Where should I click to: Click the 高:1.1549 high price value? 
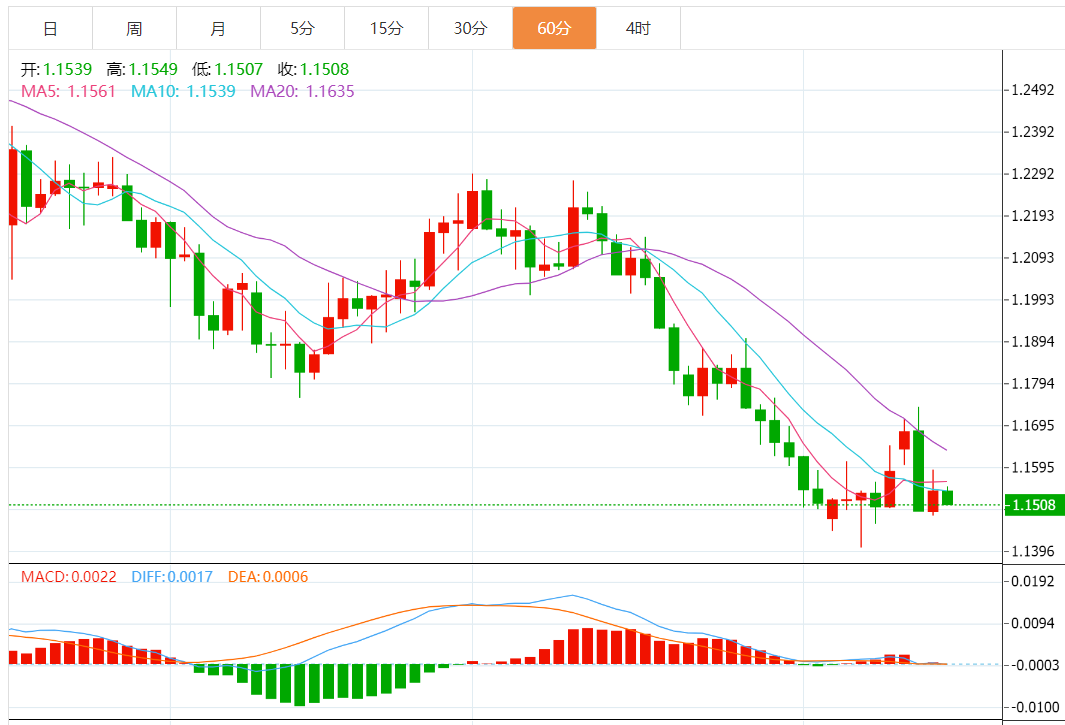[142, 69]
